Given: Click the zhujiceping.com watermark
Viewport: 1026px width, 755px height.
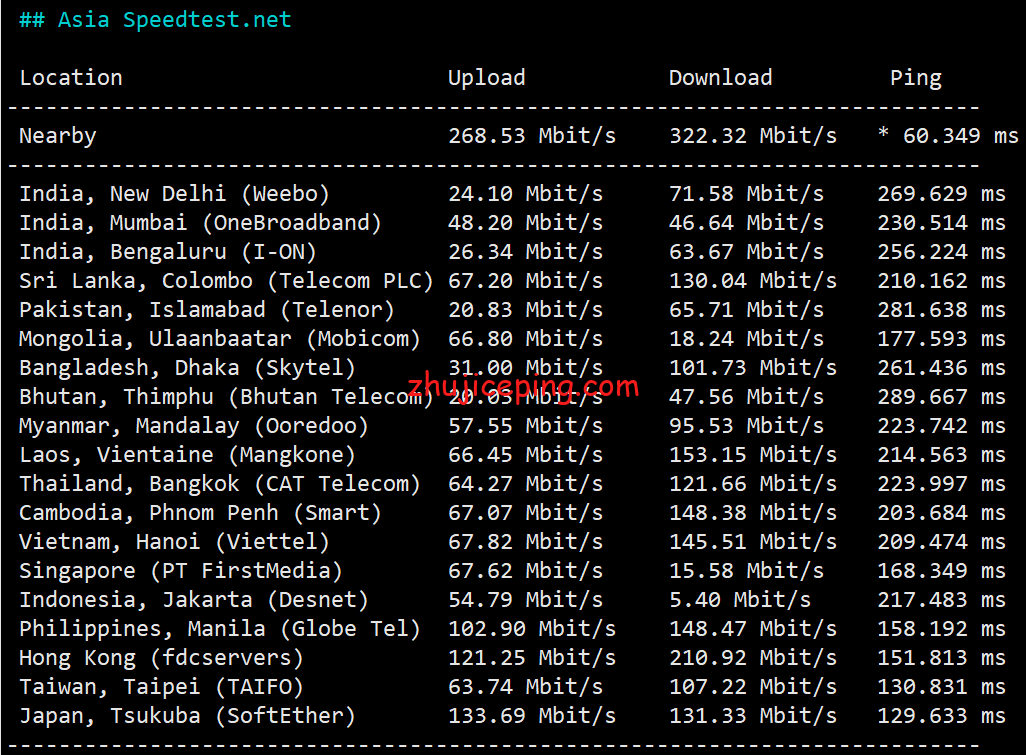Looking at the screenshot, I should point(523,387).
